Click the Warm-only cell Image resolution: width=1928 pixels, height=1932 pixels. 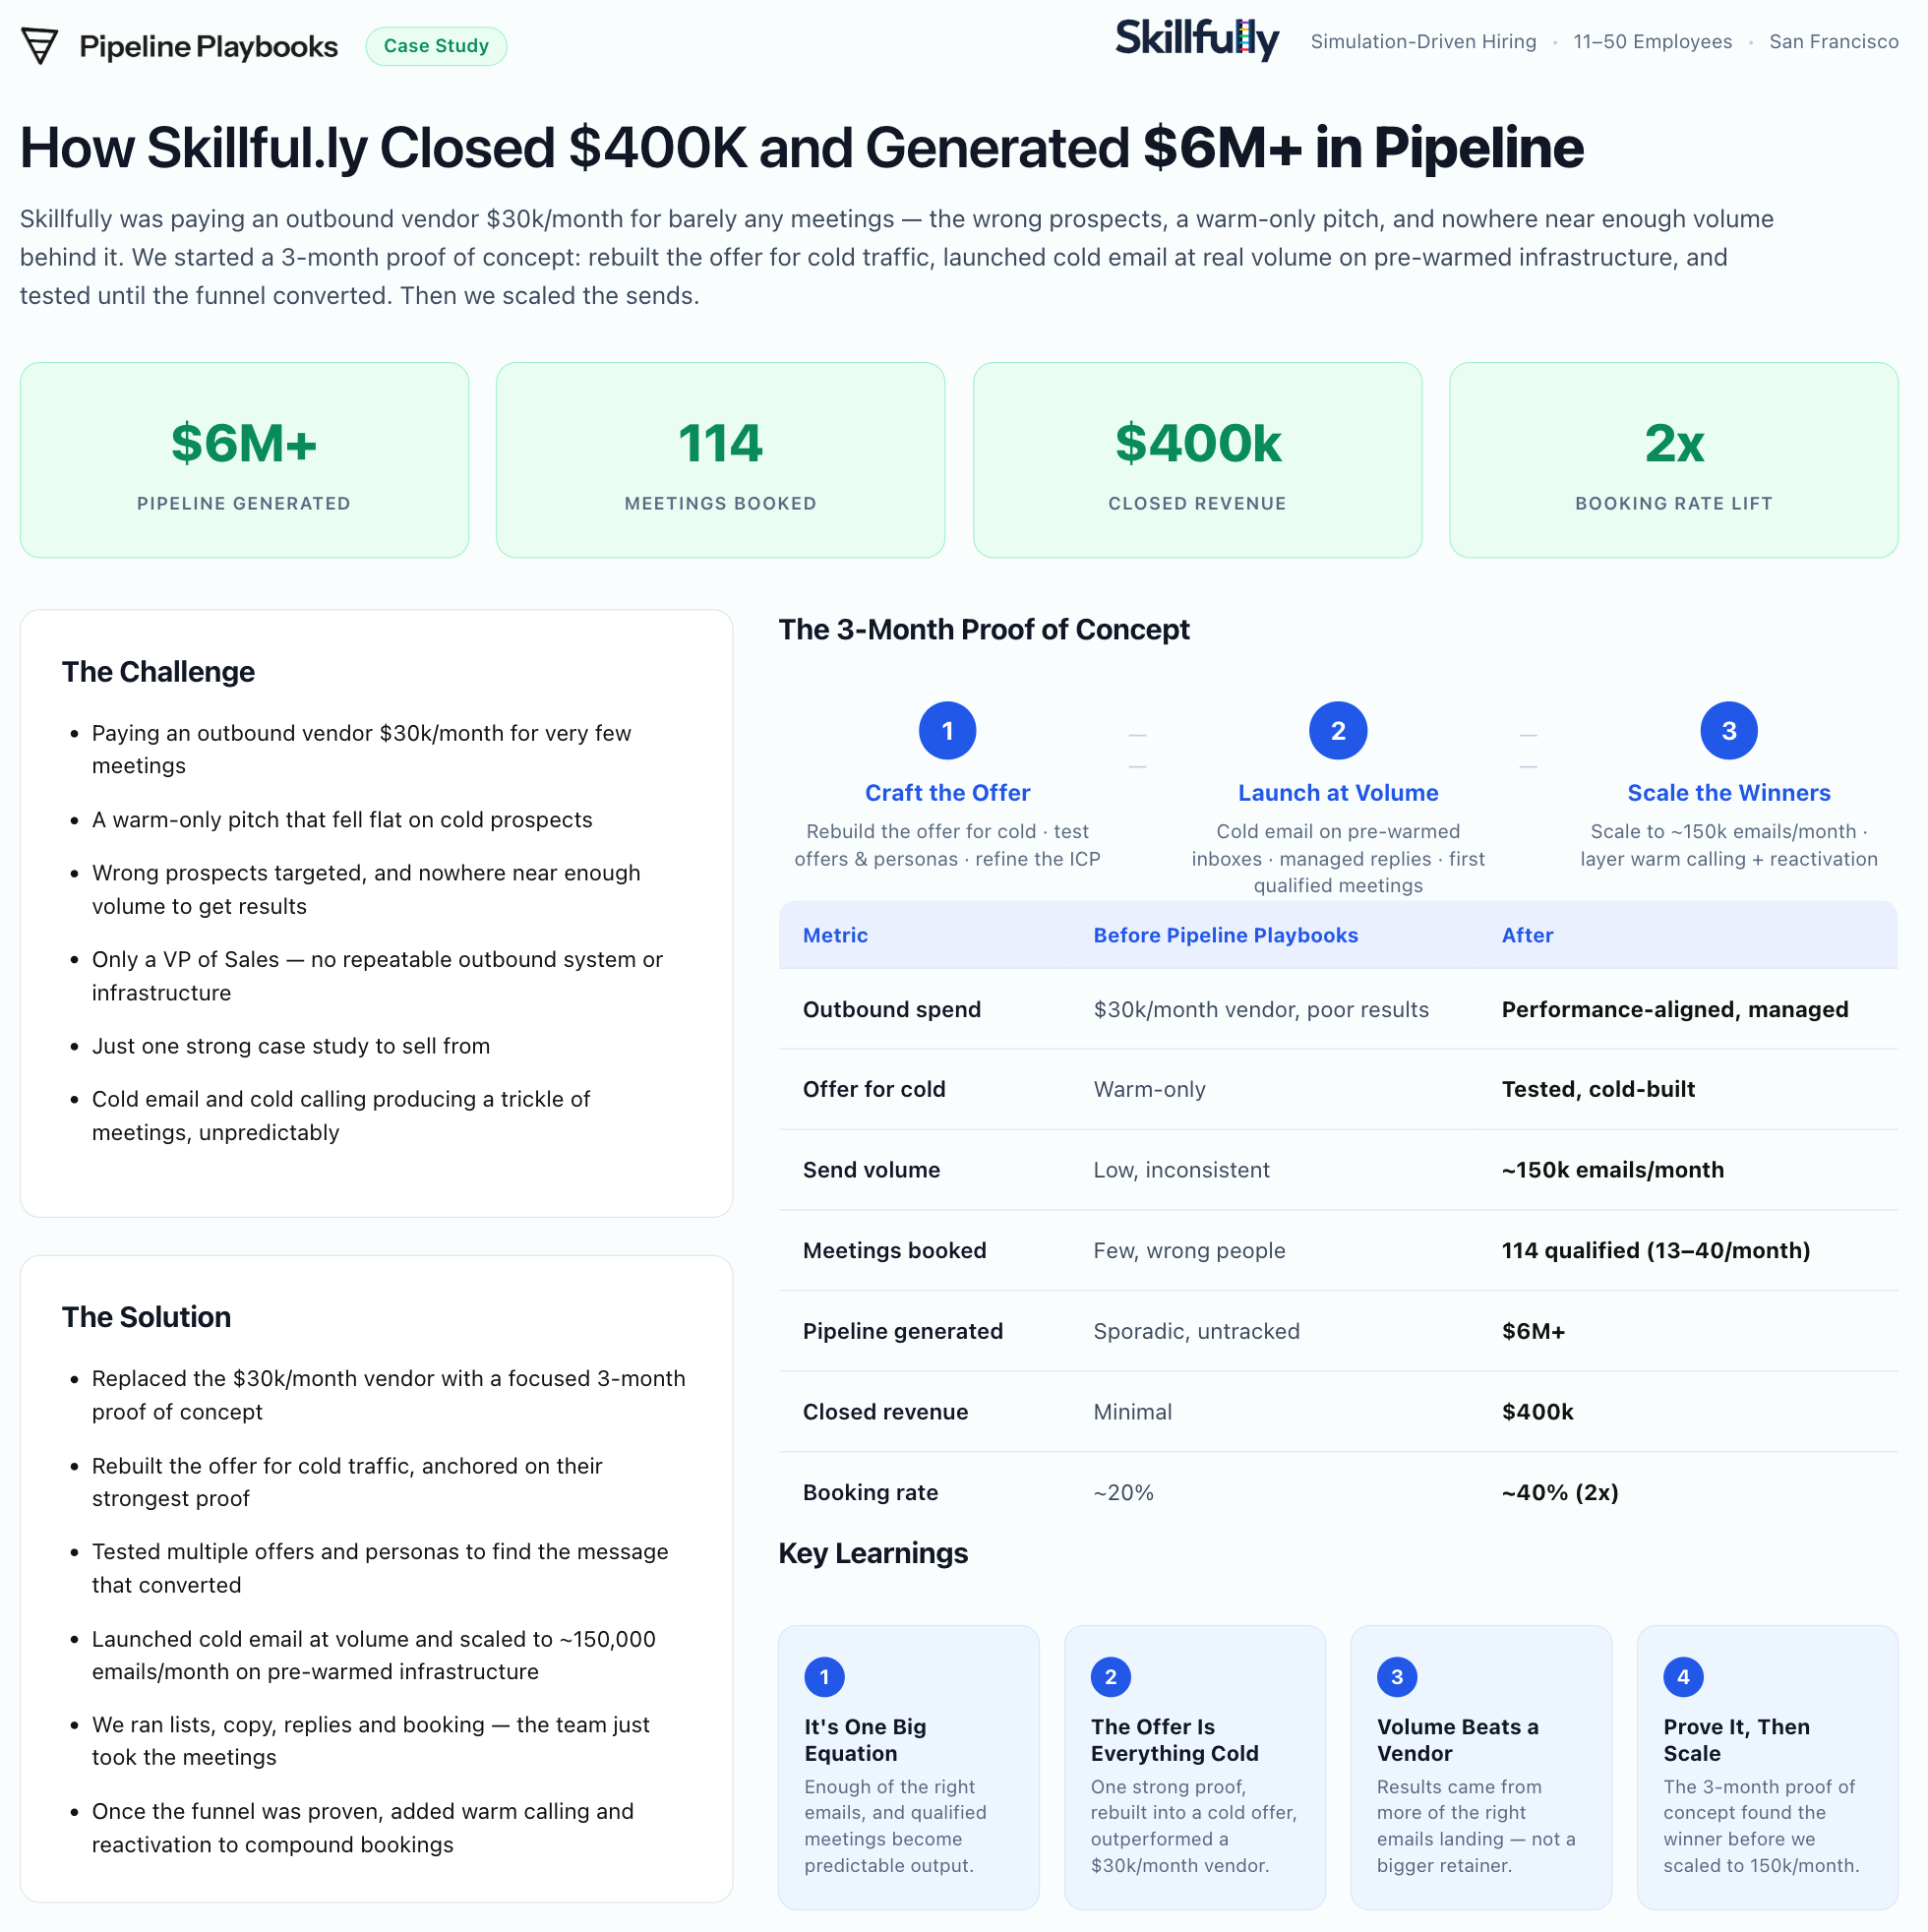(x=1149, y=1089)
